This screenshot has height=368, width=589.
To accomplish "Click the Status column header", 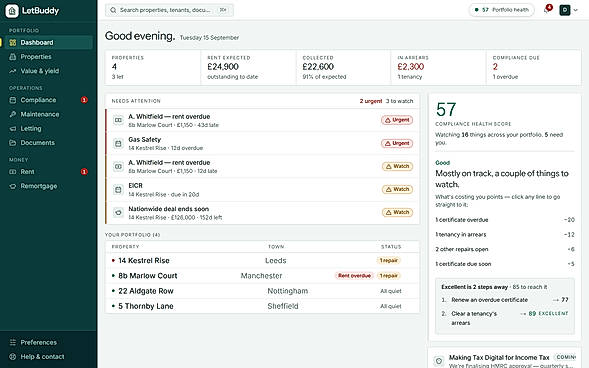I will pyautogui.click(x=391, y=247).
